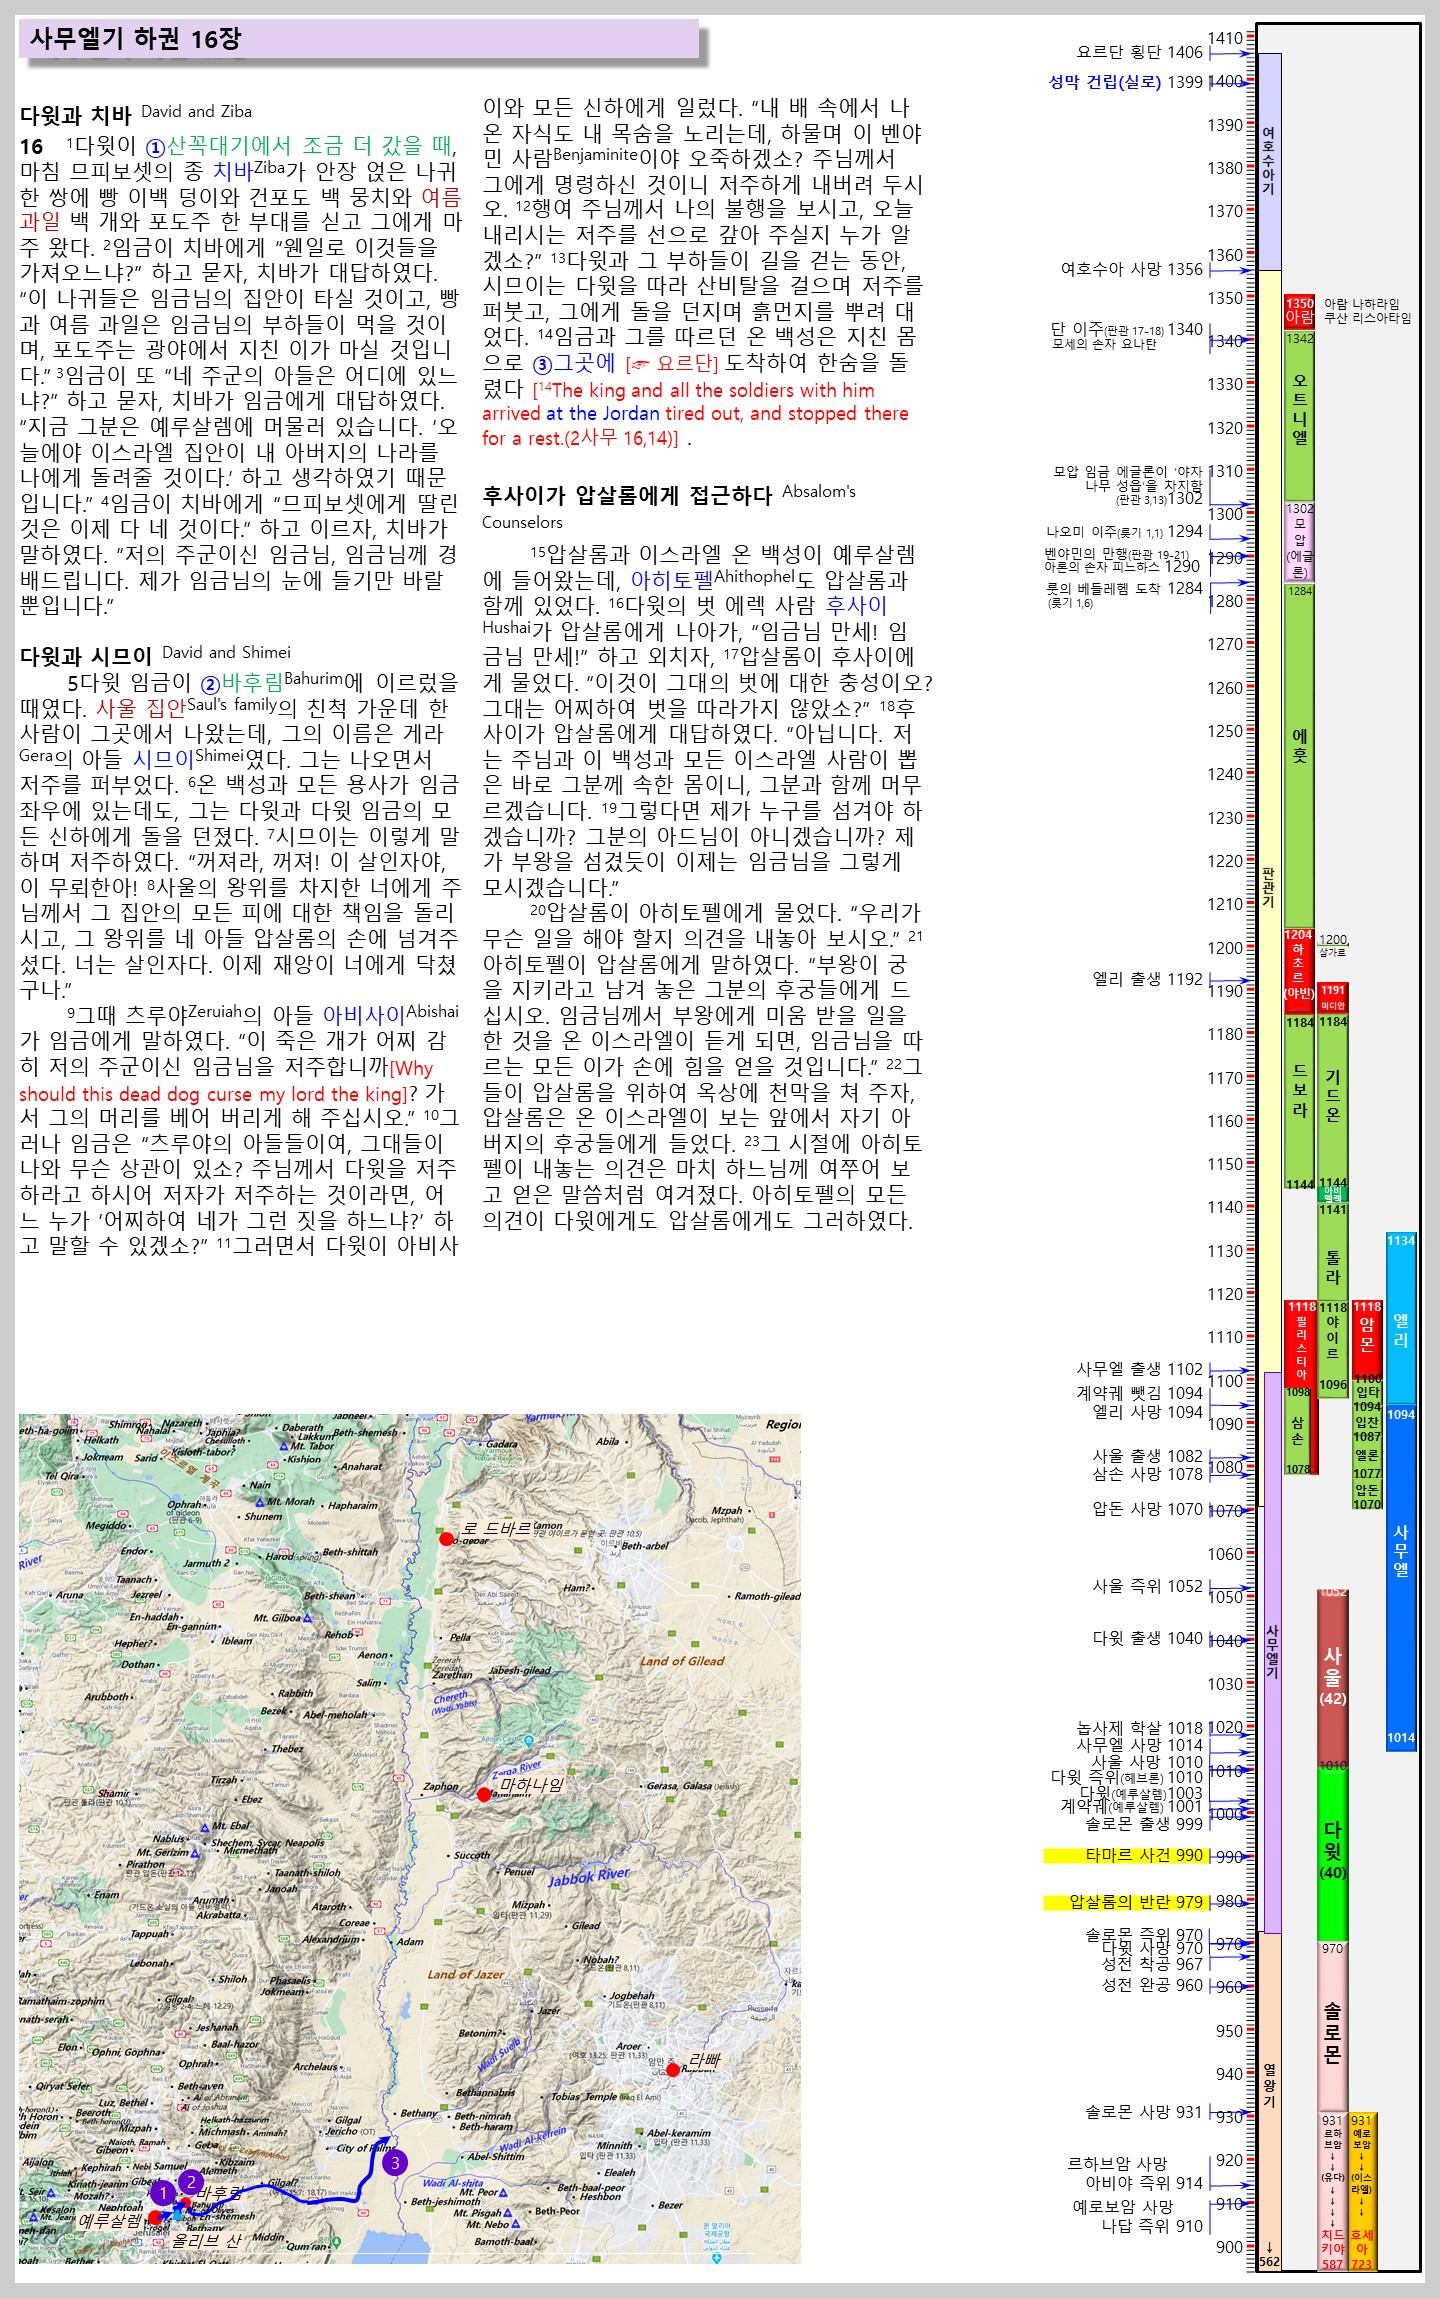
Task: Click the red 사울 (42) block in the timeline
Action: [1332, 1678]
